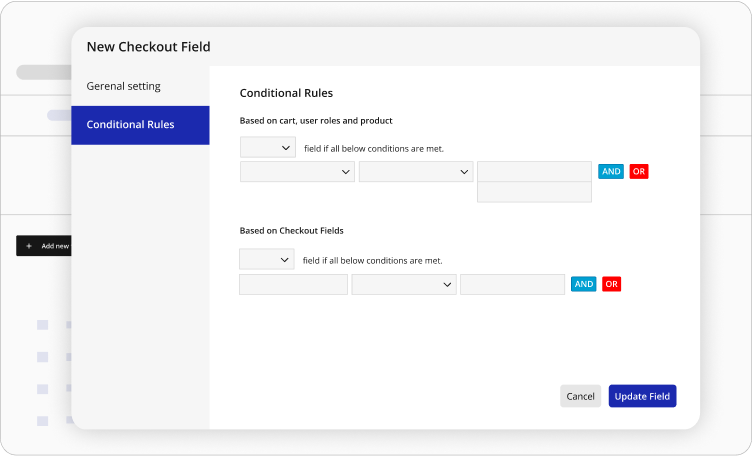Click lower value field beneath cart rule value

coord(534,193)
